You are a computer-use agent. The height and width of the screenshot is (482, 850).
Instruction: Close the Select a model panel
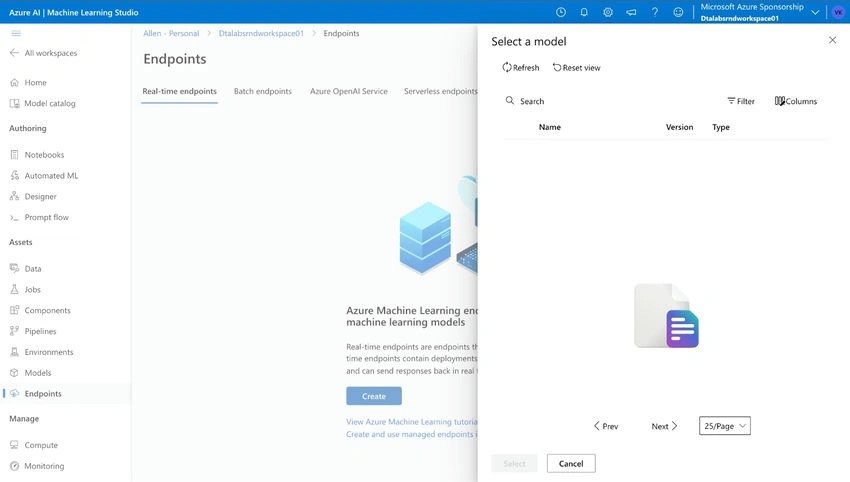click(832, 40)
